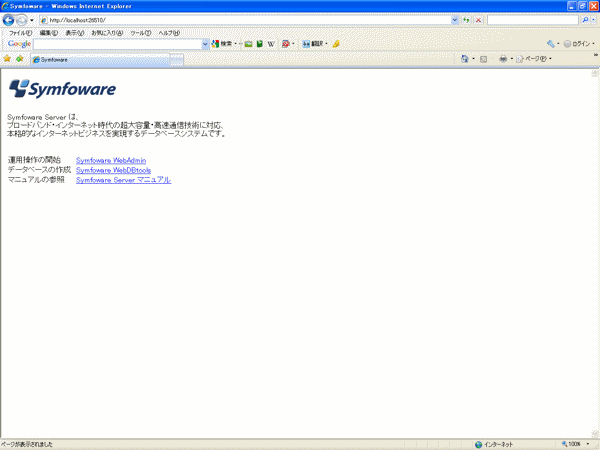Open the ツール(T) menu
This screenshot has width=600, height=450.
[x=140, y=32]
